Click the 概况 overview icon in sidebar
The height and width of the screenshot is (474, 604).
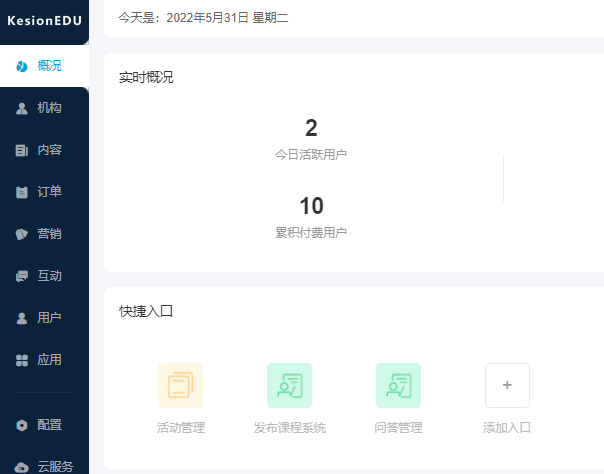pos(22,66)
